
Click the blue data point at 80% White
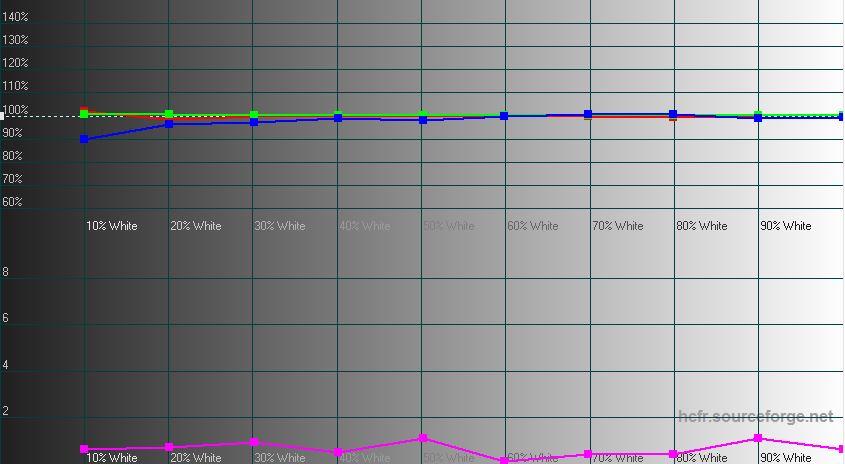[x=673, y=114]
